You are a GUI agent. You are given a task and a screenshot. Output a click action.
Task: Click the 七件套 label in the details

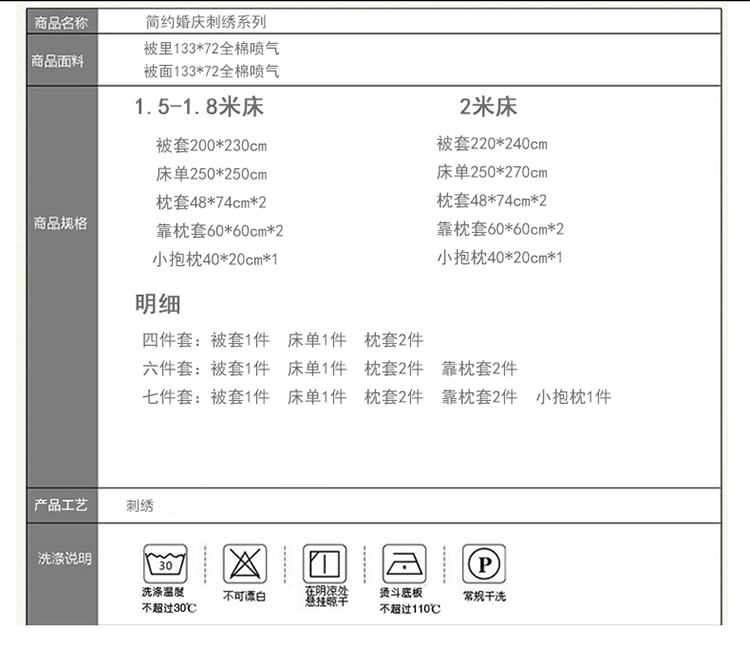tap(172, 397)
